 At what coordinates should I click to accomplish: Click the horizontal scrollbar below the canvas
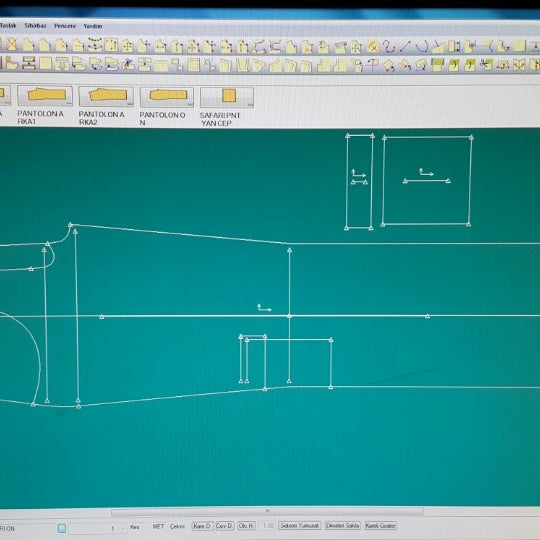267,511
